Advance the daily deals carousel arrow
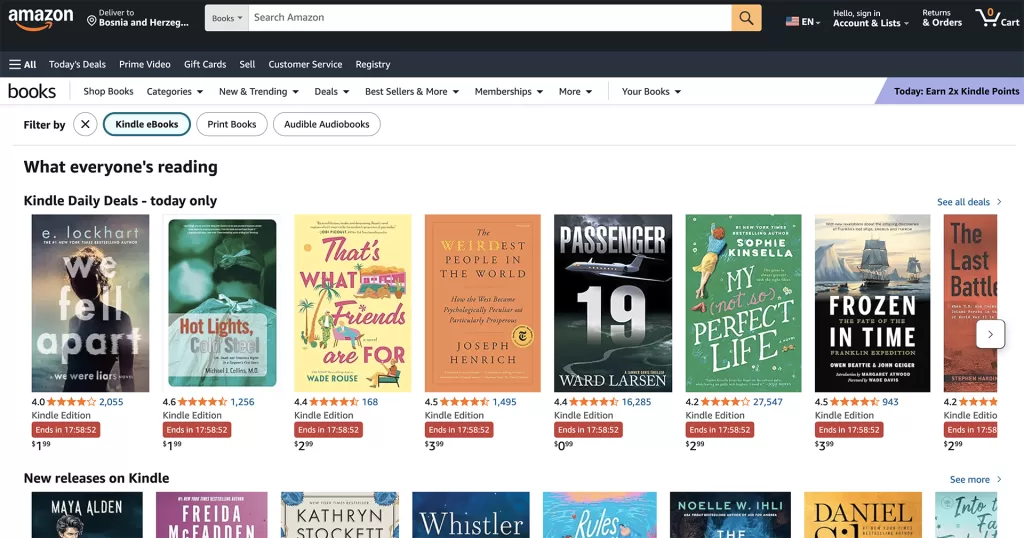The width and height of the screenshot is (1024, 538). click(x=990, y=334)
